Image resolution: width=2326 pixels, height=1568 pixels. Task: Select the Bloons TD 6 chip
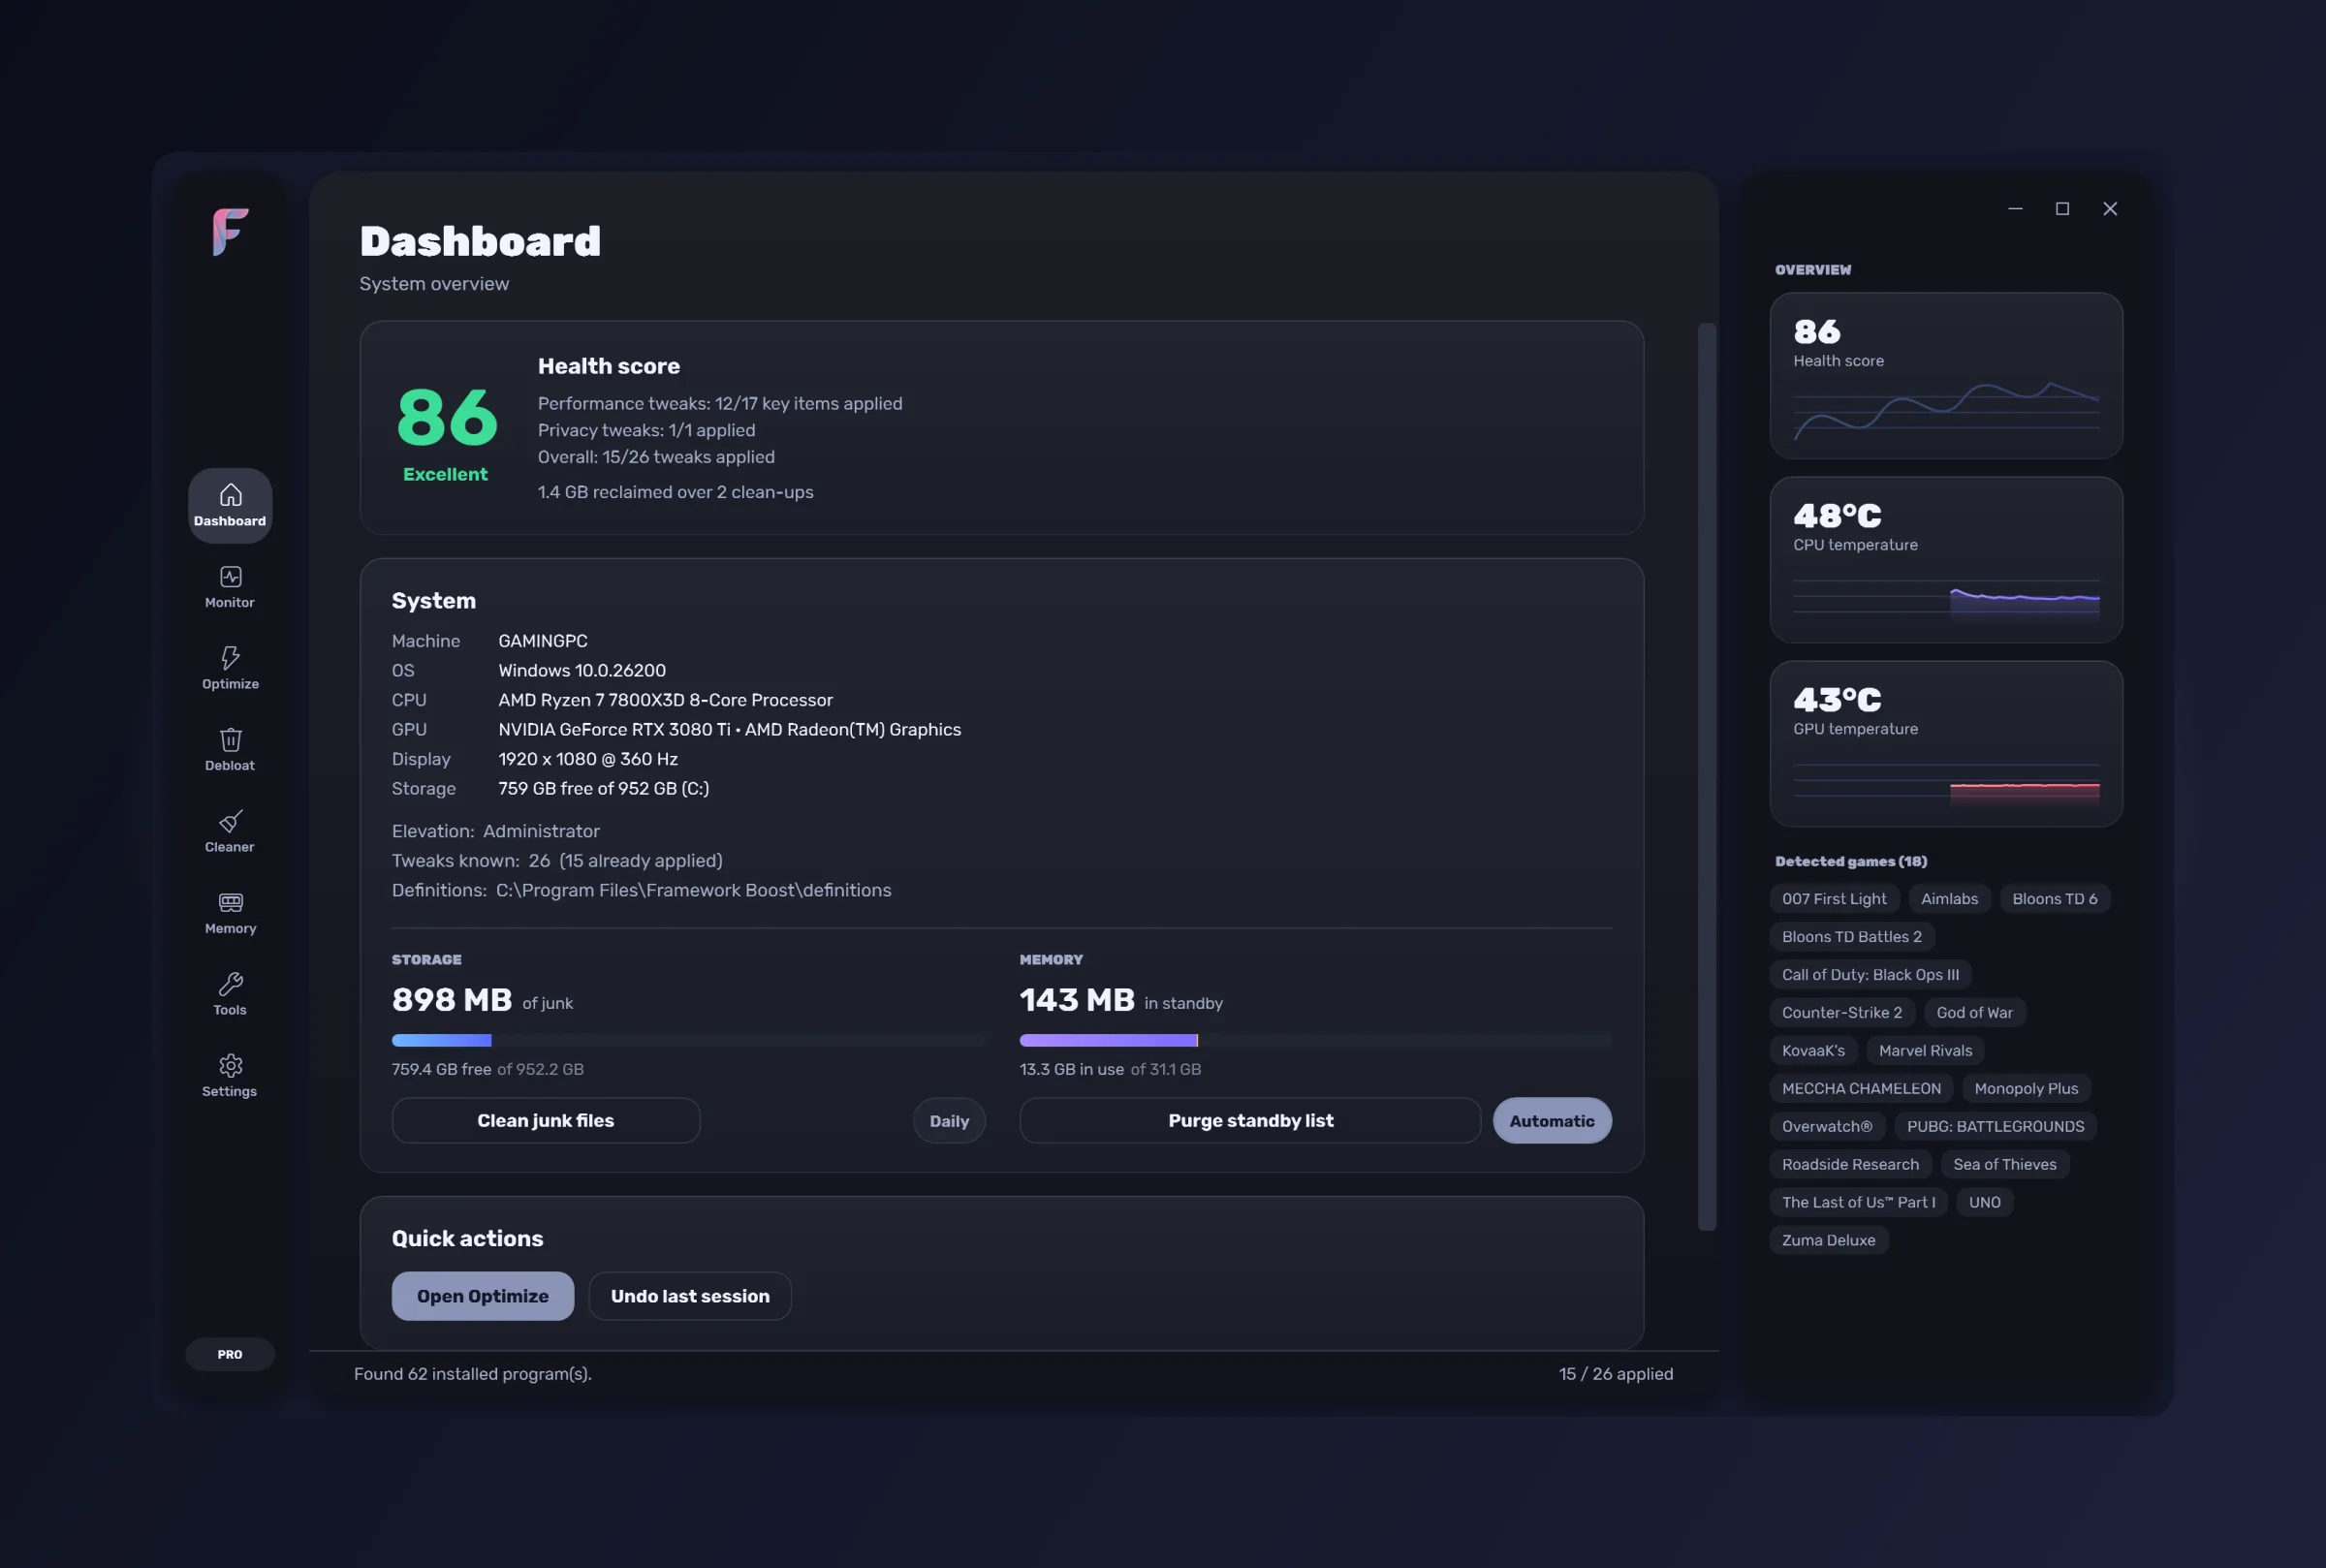[x=2055, y=898]
